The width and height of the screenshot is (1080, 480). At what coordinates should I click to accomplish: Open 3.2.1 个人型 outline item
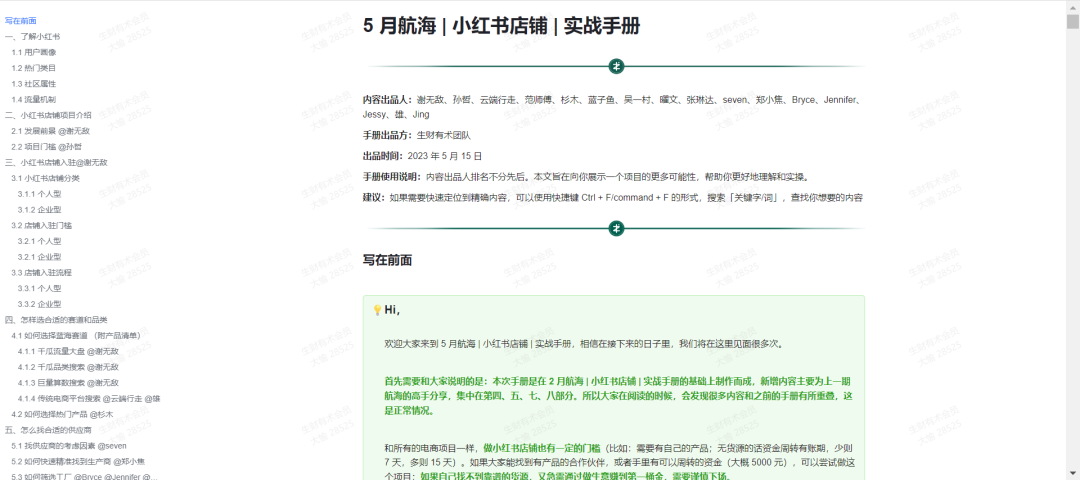39,241
